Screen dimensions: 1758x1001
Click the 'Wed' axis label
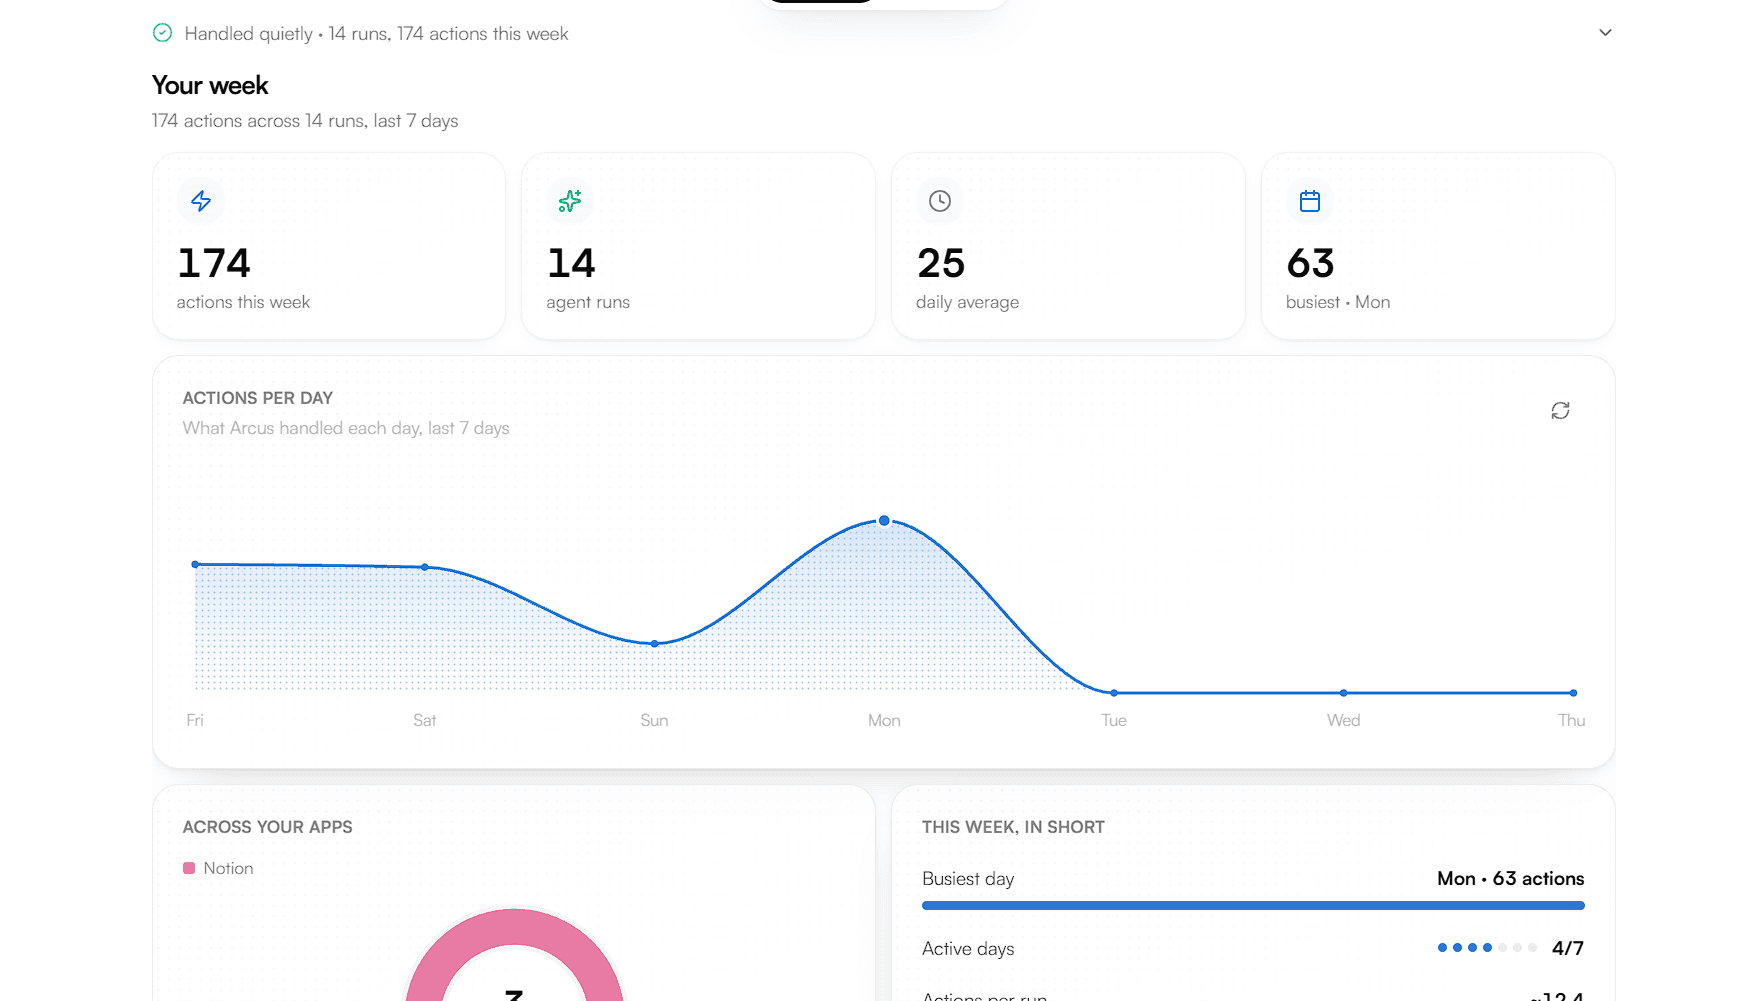coord(1344,720)
